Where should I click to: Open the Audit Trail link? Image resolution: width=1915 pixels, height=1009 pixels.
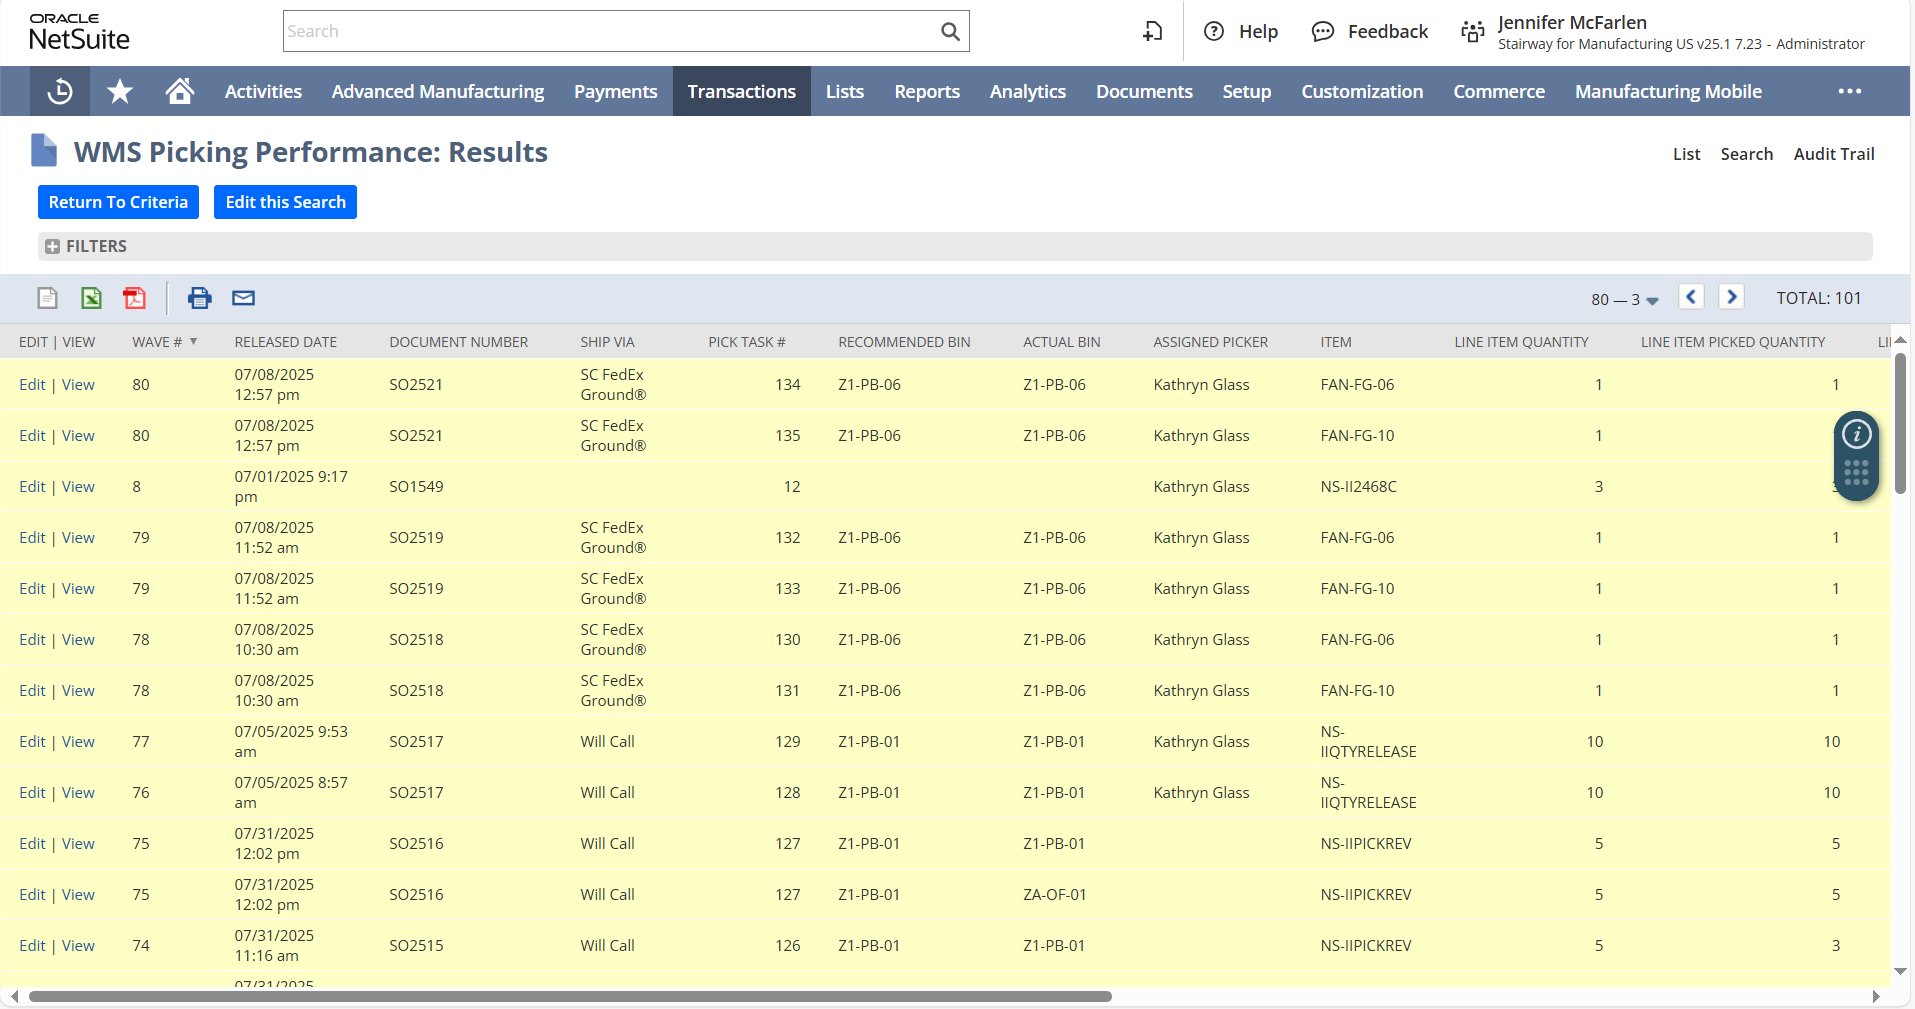click(x=1834, y=154)
